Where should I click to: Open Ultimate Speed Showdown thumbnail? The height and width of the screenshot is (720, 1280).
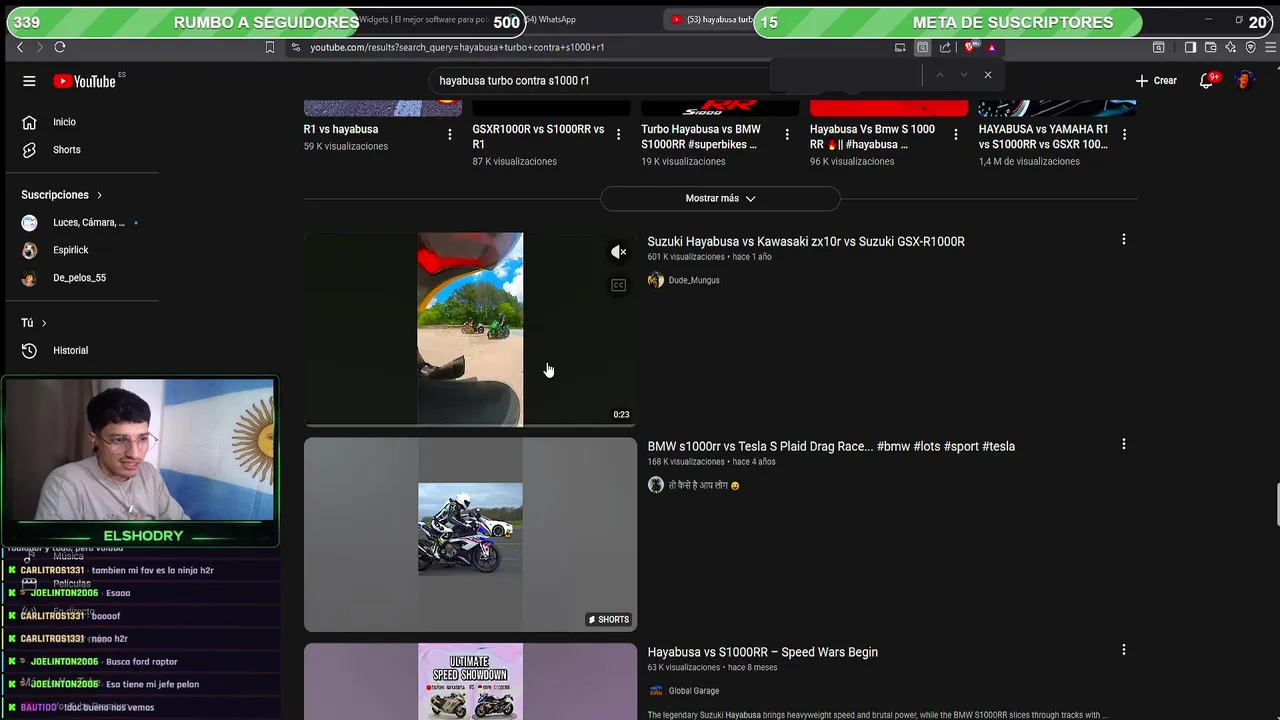(470, 681)
